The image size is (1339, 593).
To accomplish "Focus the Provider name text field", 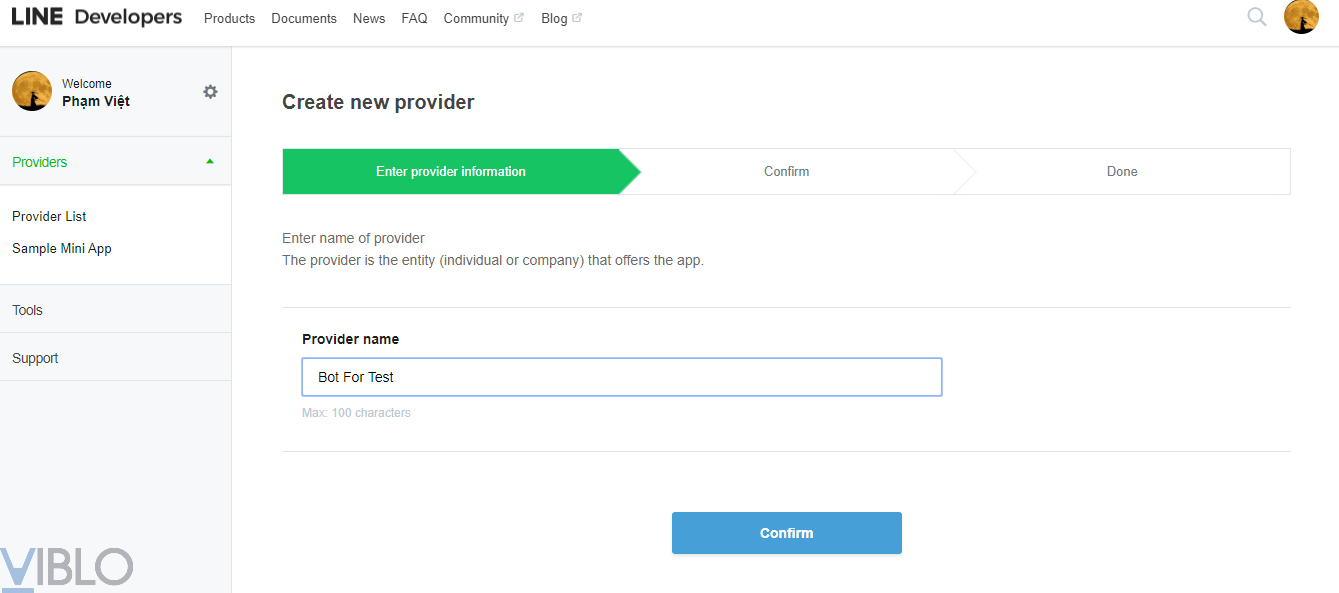I will click(621, 377).
